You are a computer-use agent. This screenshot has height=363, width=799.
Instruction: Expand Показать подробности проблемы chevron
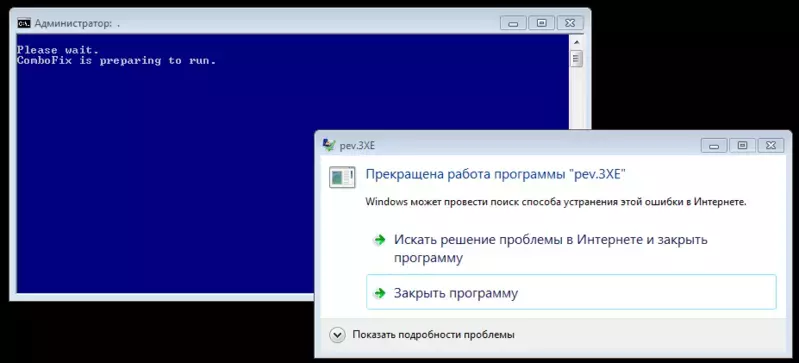click(336, 335)
